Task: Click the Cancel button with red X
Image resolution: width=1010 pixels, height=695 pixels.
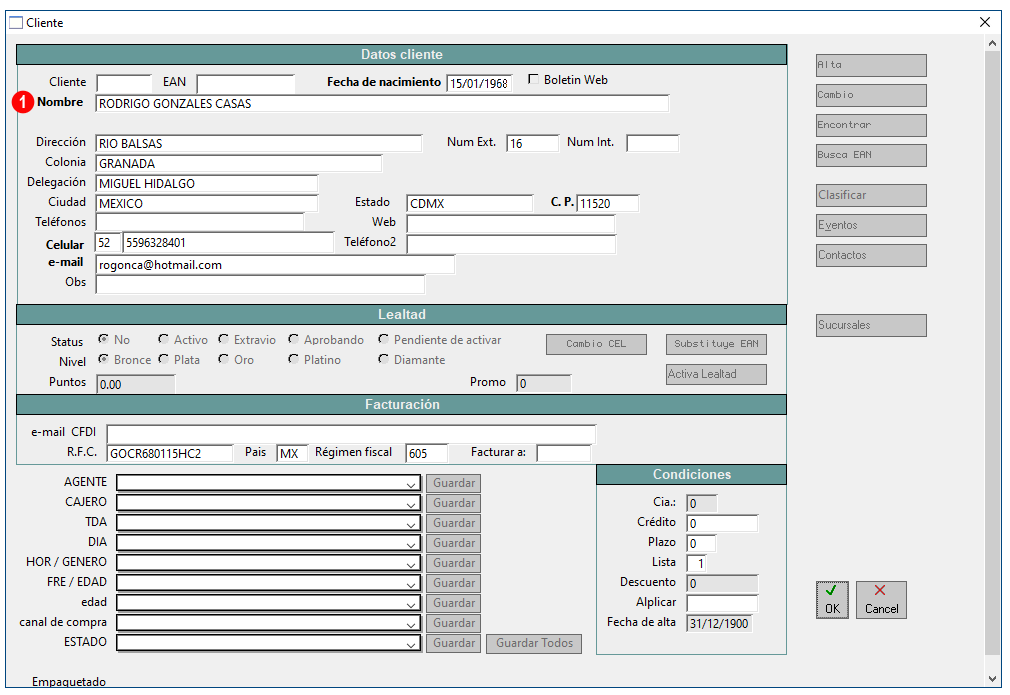Action: [881, 600]
